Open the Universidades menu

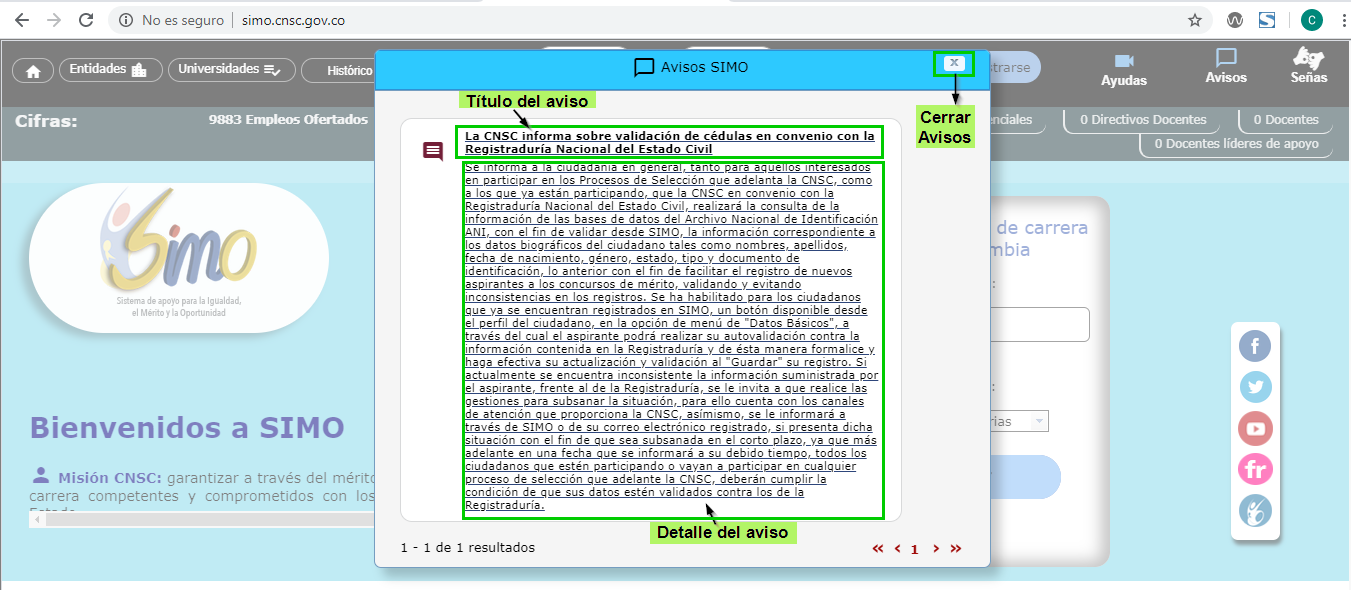coord(231,70)
